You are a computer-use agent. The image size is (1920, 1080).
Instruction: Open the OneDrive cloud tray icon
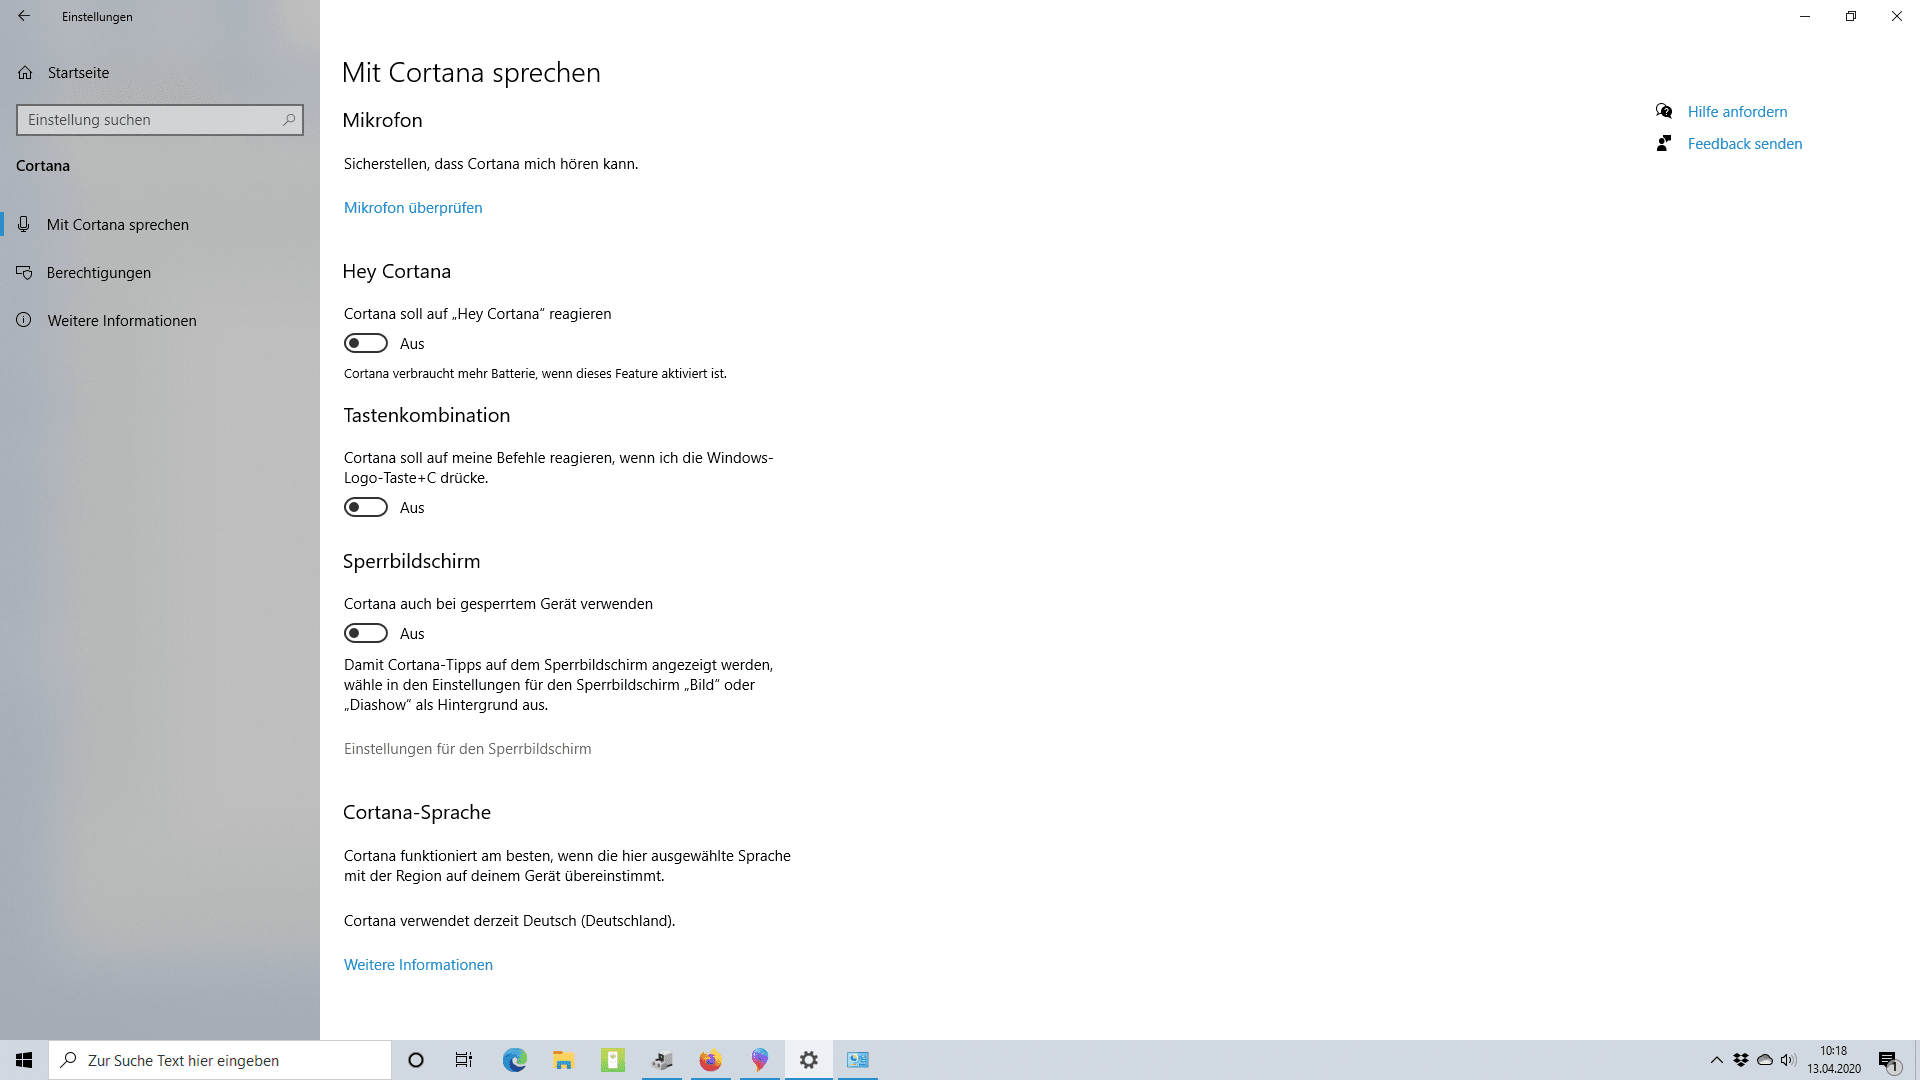click(x=1765, y=1060)
